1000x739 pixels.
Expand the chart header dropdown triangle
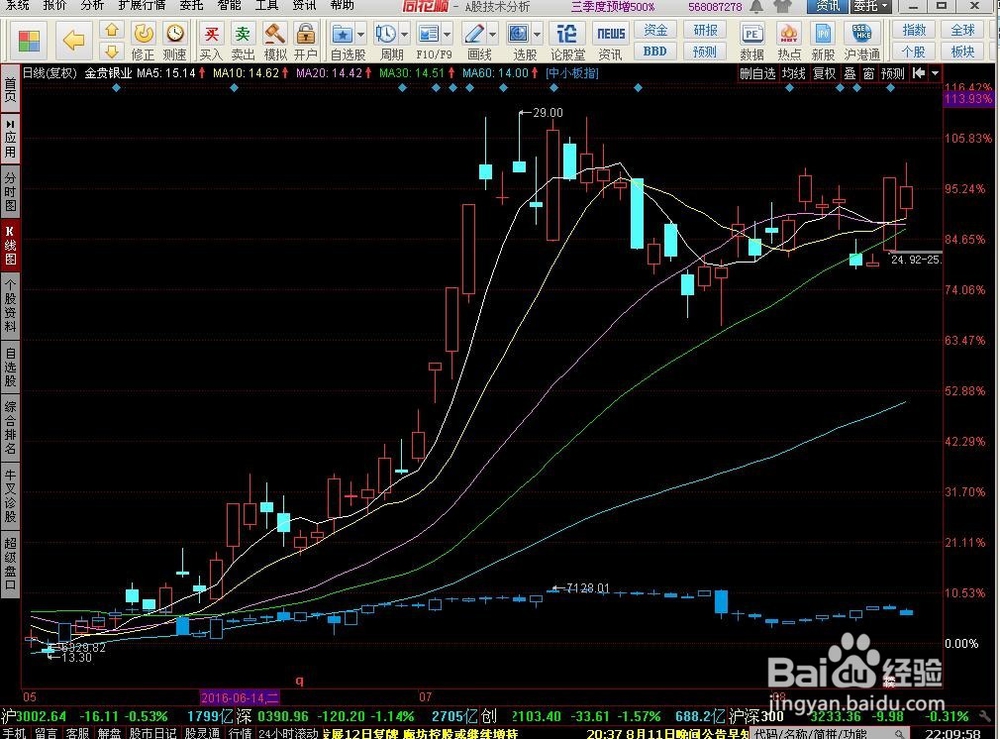[934, 73]
